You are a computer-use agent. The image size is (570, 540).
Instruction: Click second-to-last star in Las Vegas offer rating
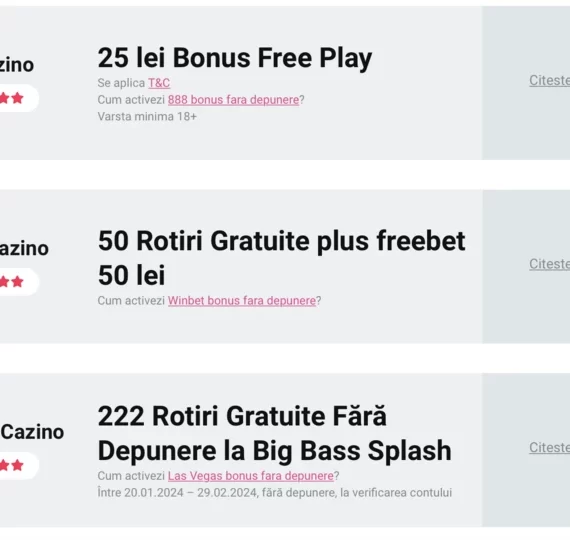[4, 465]
